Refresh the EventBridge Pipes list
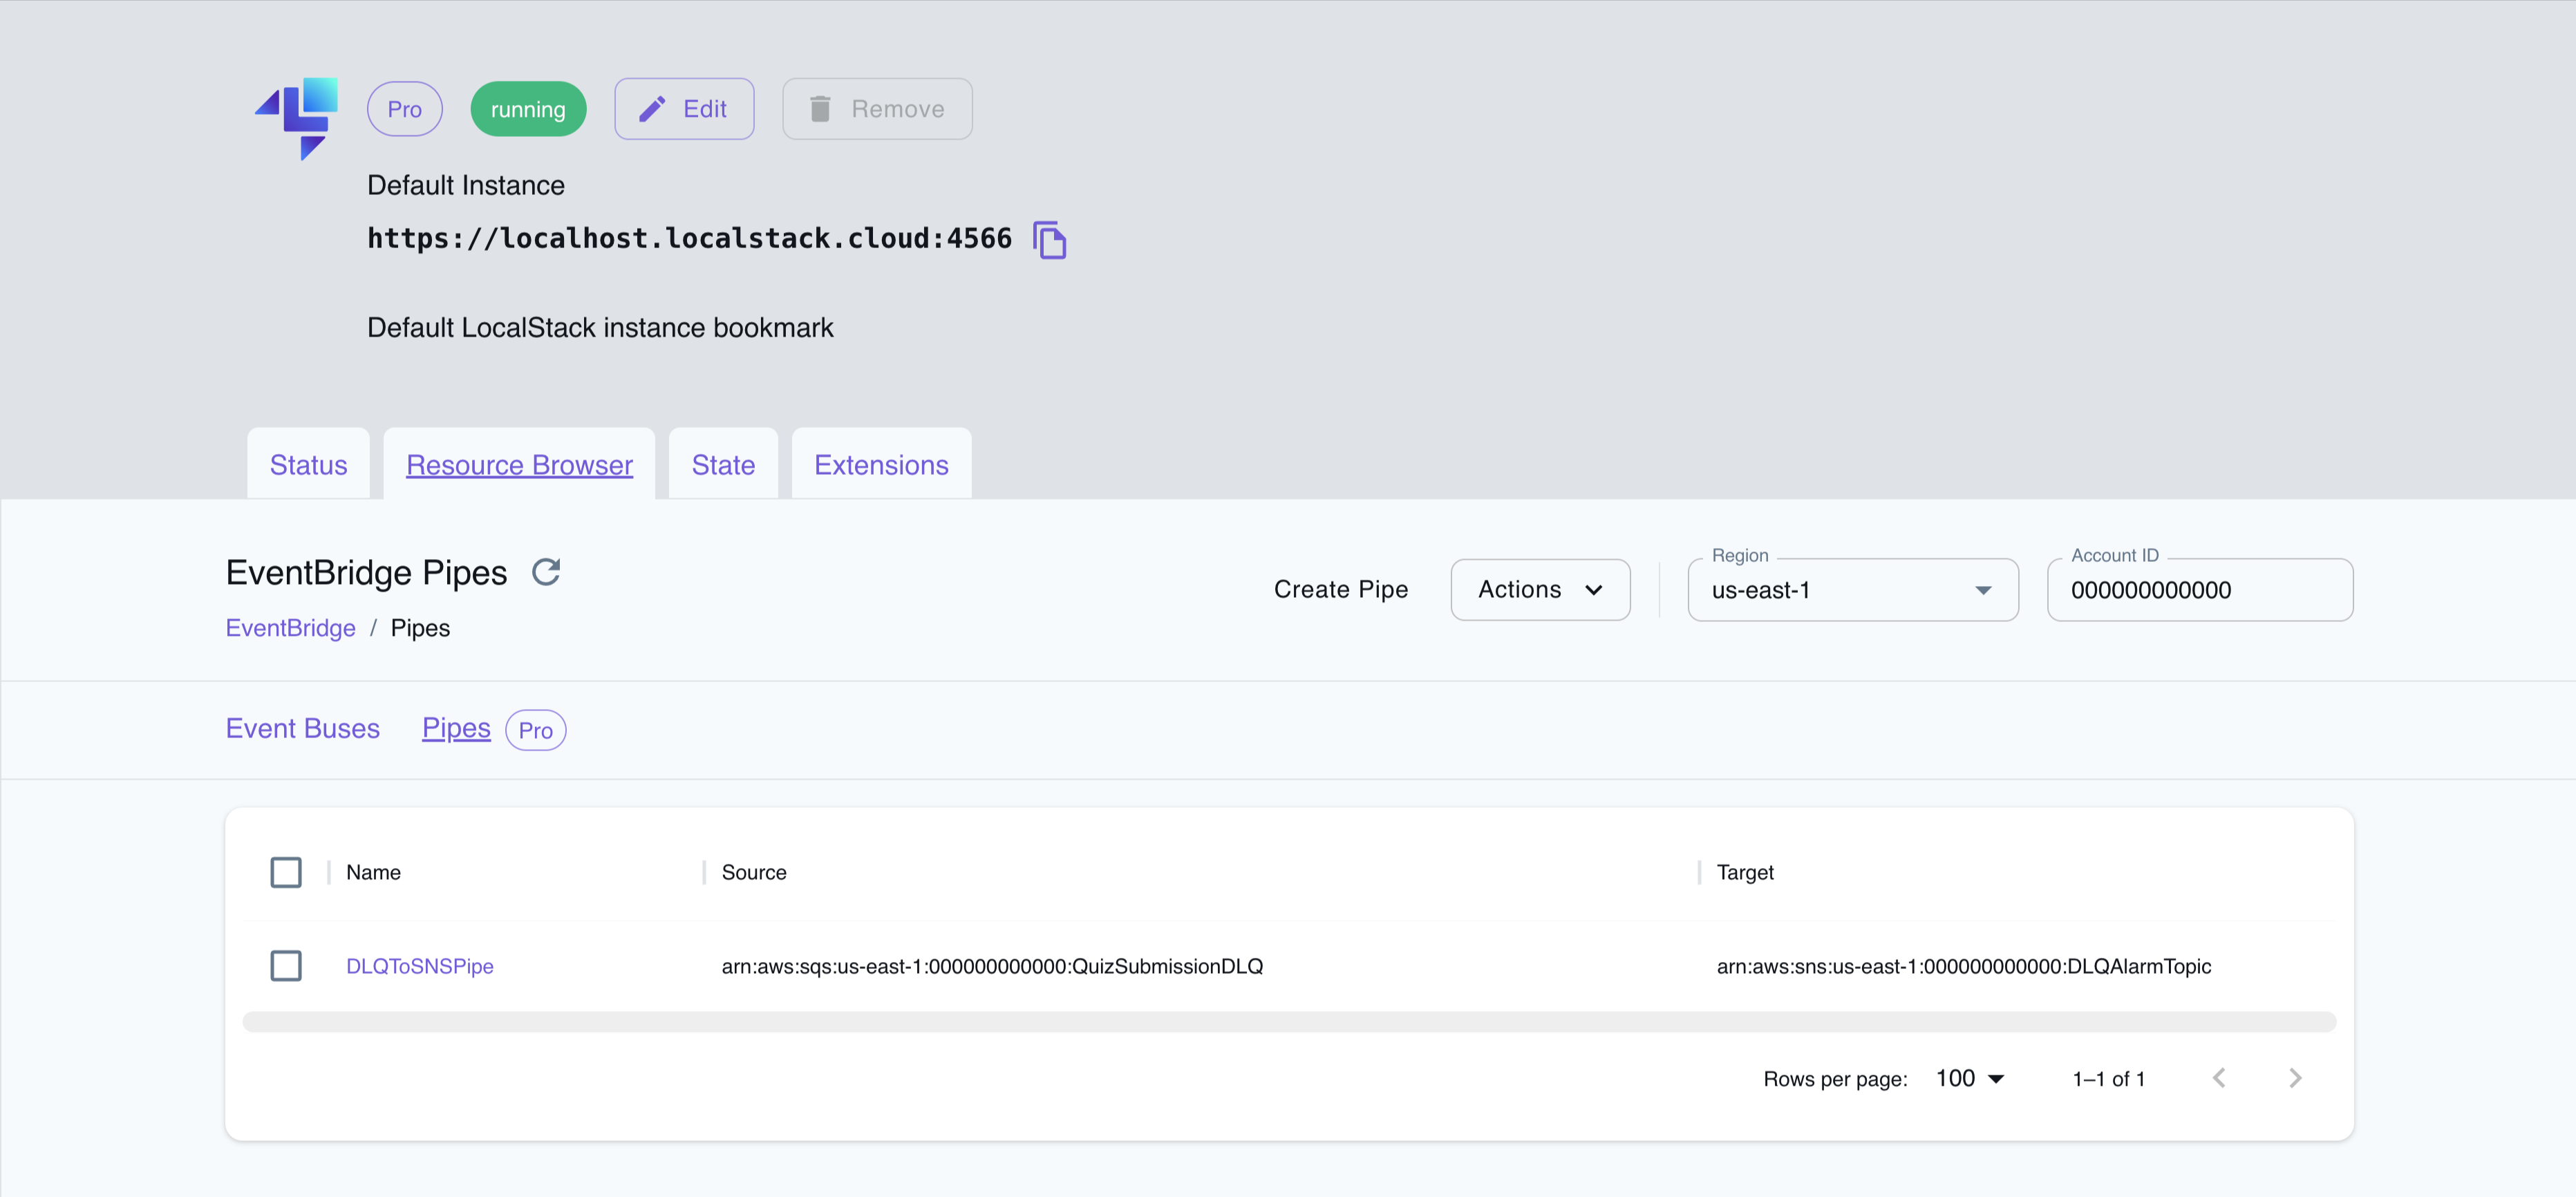This screenshot has height=1197, width=2576. [x=546, y=572]
